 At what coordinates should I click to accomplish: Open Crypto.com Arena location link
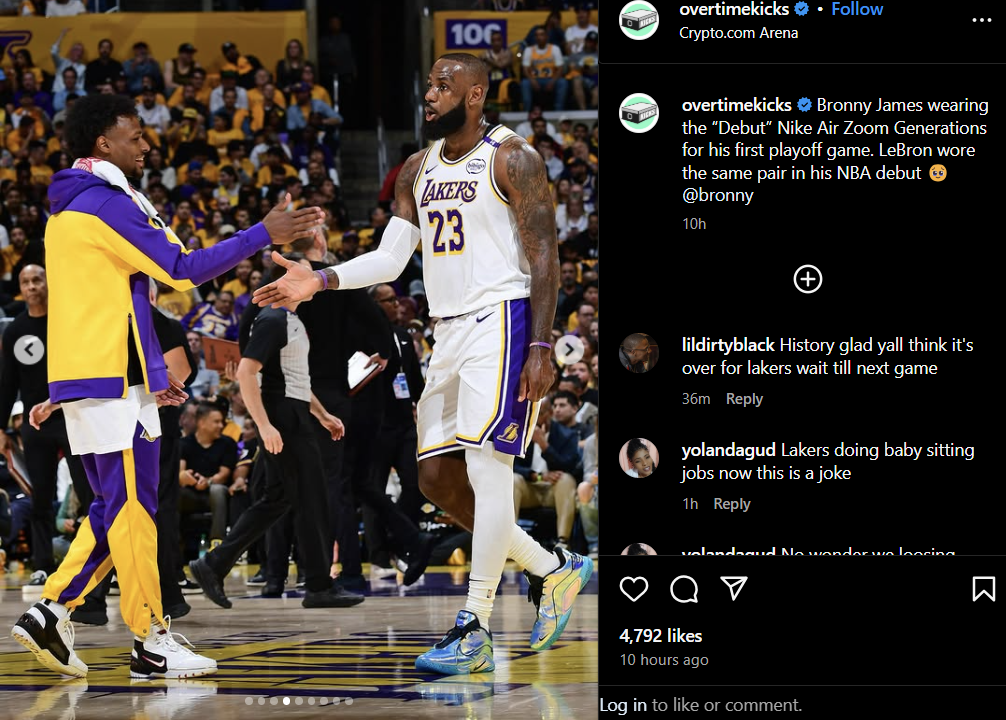coord(738,33)
